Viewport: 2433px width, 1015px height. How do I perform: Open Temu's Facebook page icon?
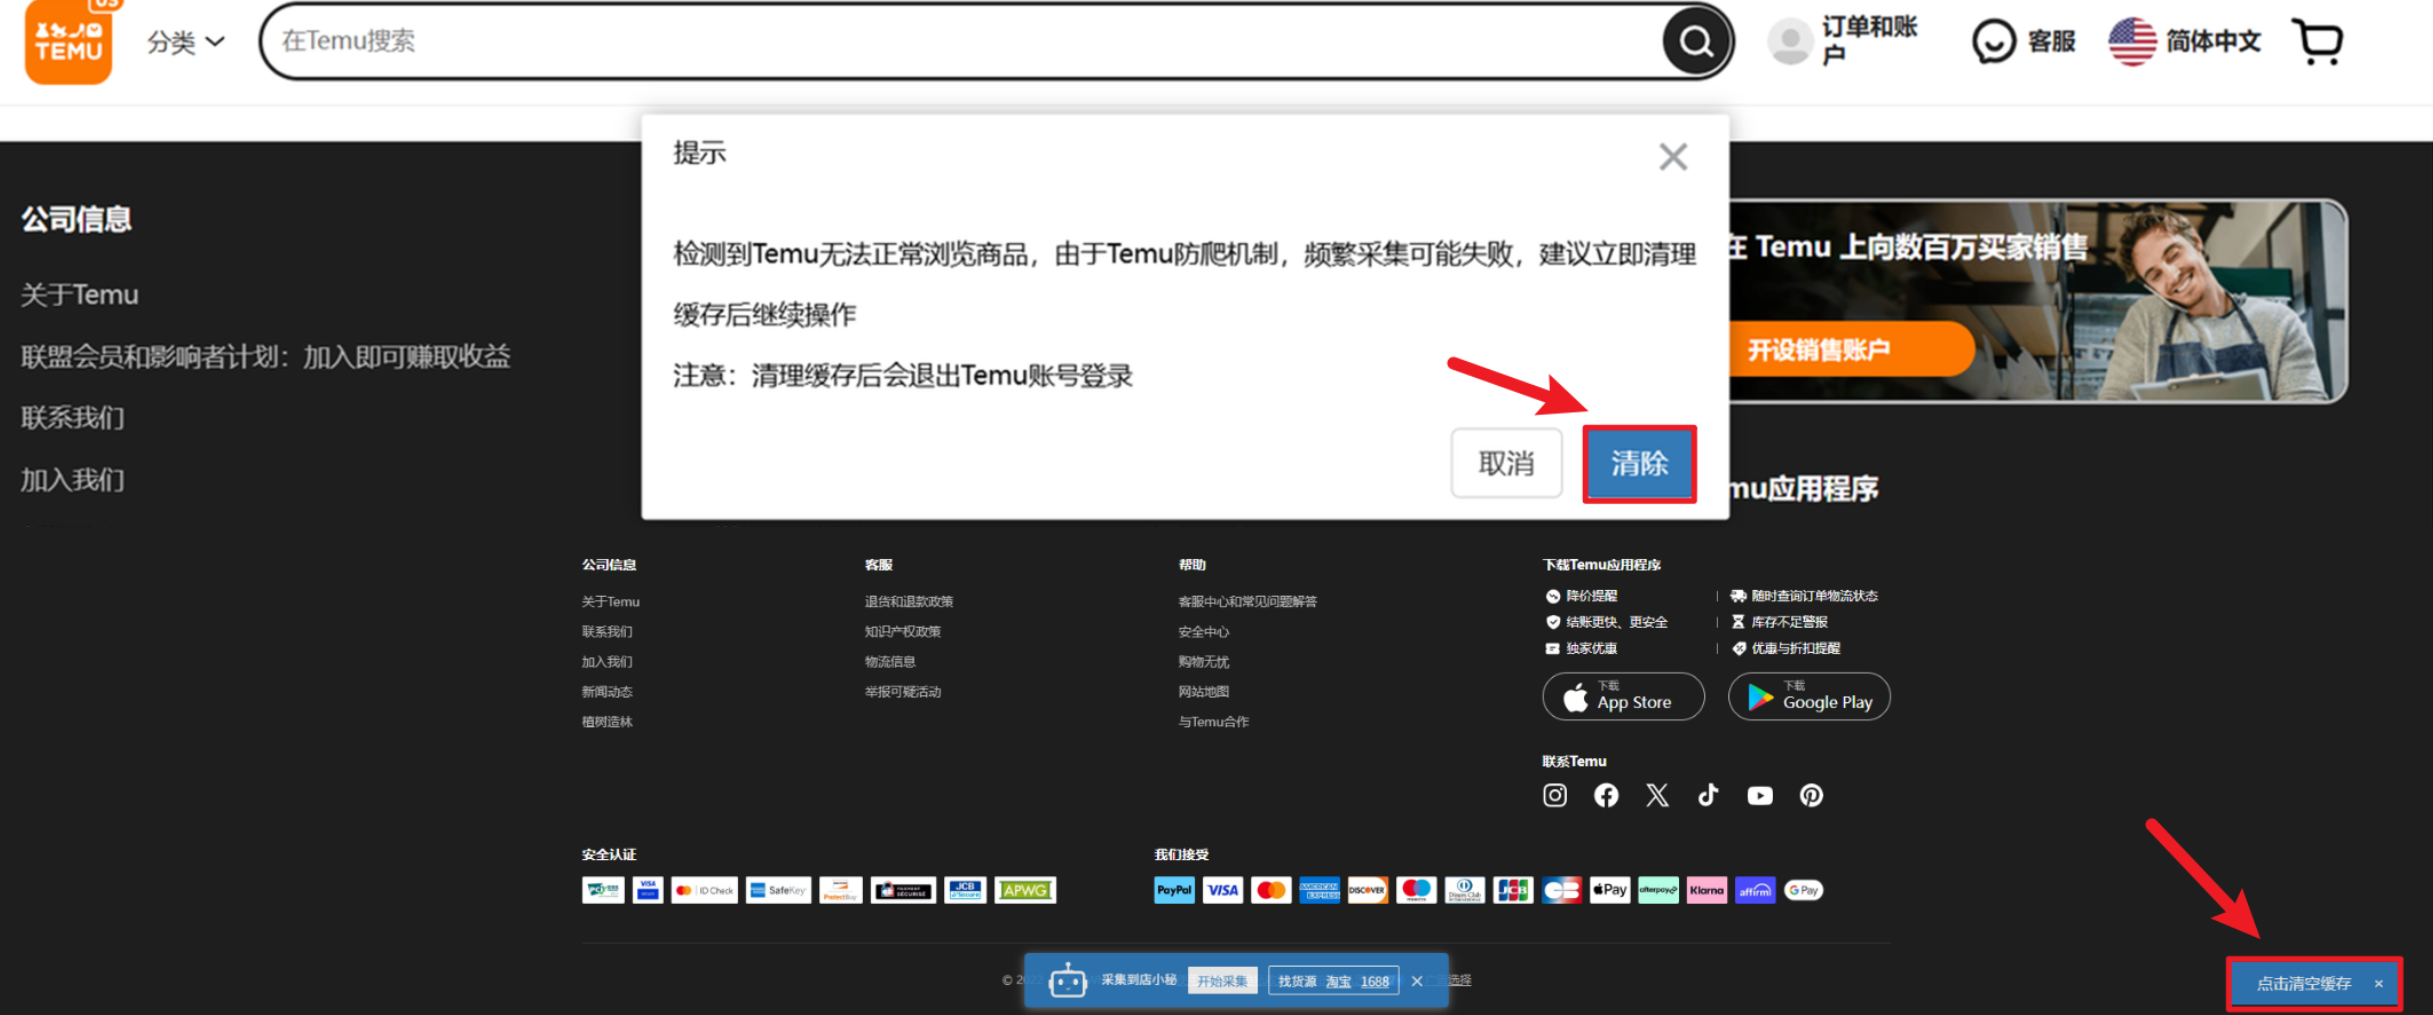1606,795
